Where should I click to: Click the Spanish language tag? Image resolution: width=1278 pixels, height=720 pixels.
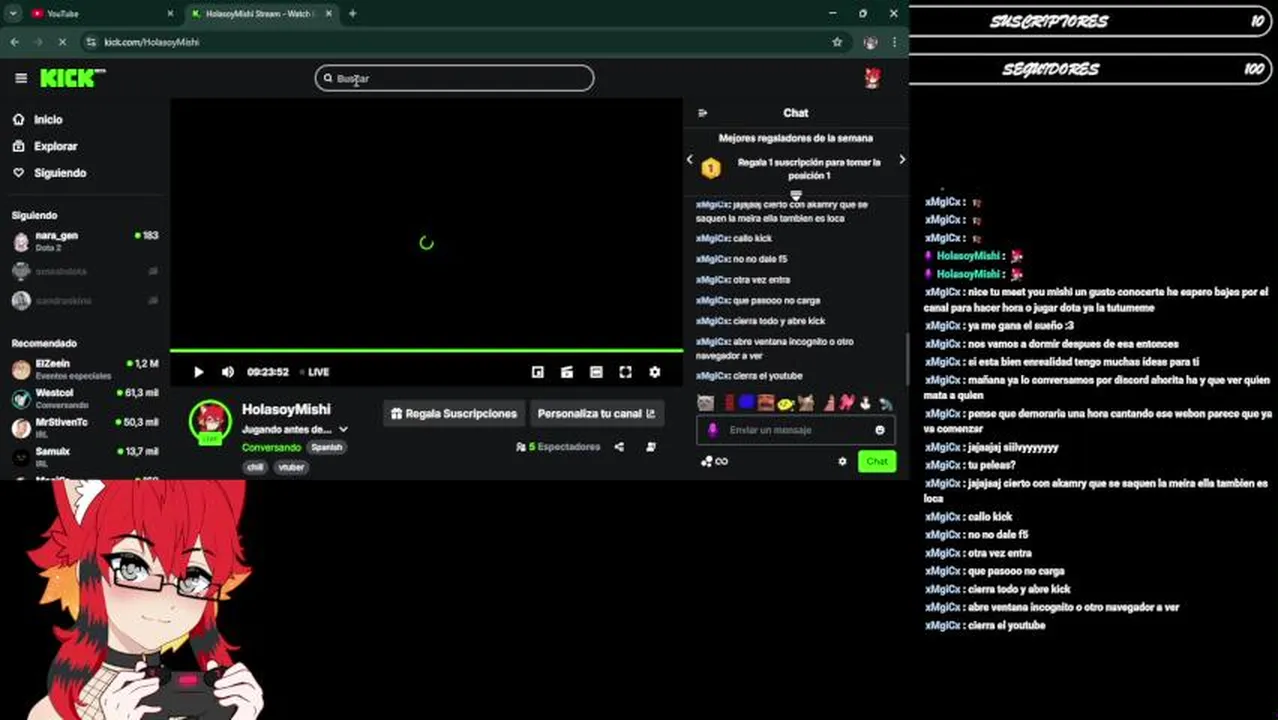(x=326, y=447)
